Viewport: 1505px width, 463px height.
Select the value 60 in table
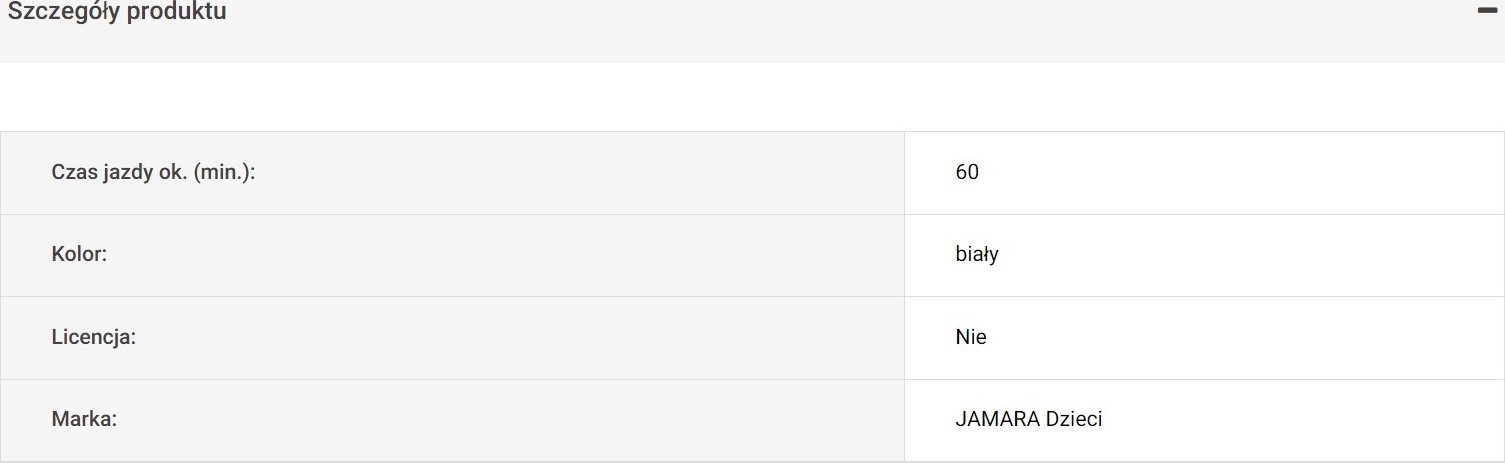[x=967, y=172]
